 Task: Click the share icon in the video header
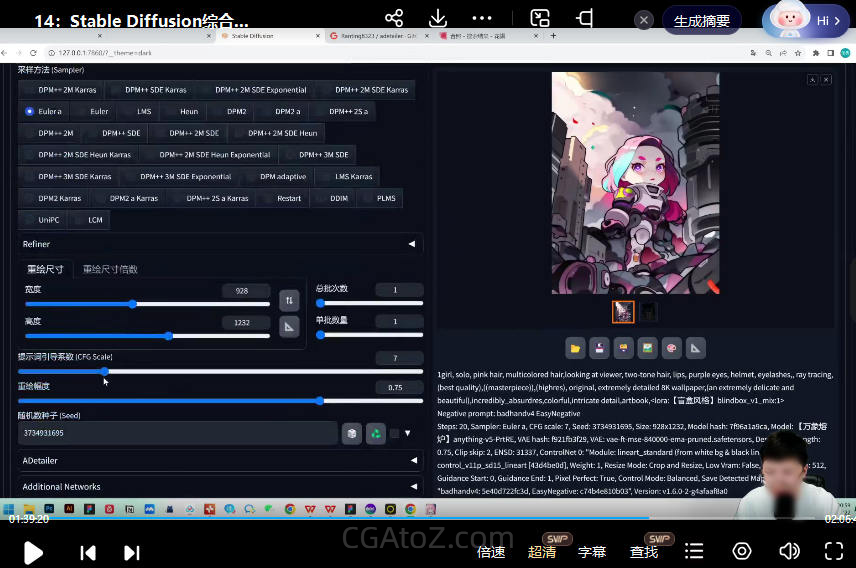(x=394, y=19)
